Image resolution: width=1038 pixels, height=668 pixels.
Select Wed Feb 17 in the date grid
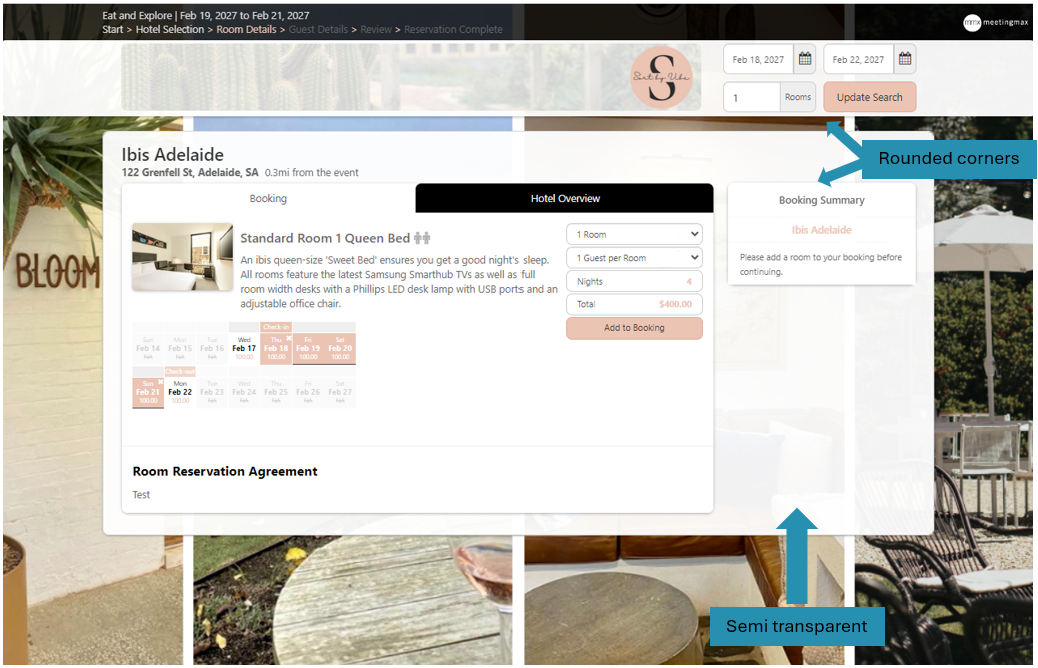244,348
